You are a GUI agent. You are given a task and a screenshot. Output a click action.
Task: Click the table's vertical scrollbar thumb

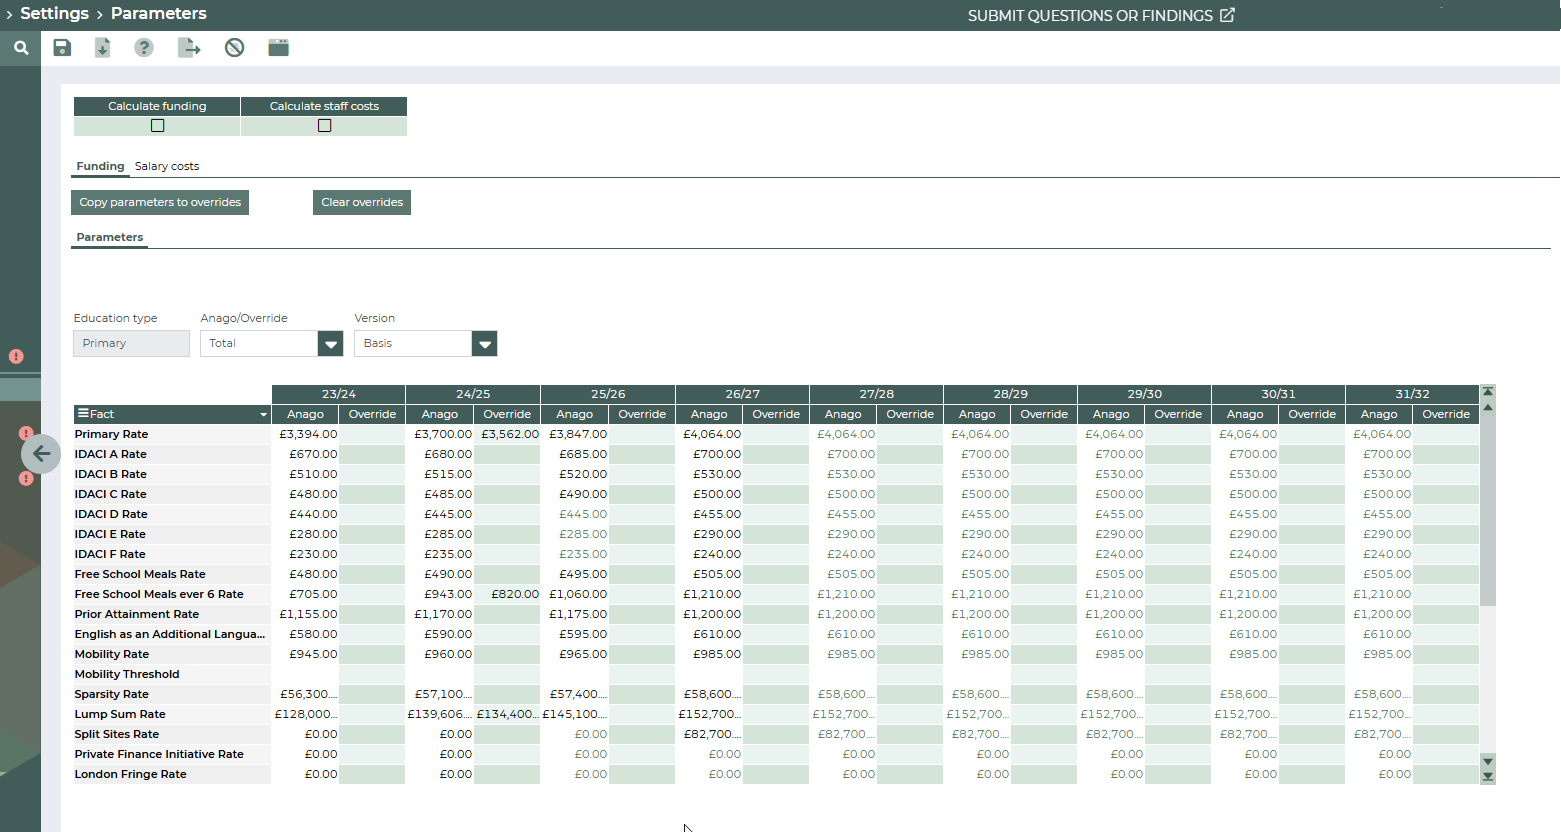[x=1487, y=510]
